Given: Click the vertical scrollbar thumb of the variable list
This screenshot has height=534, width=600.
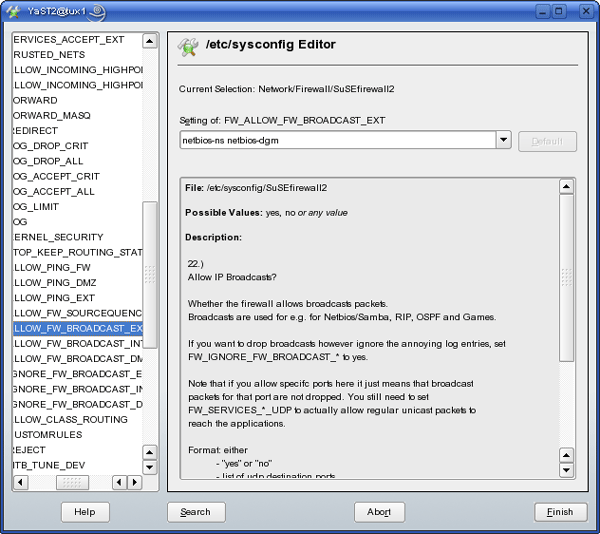Looking at the screenshot, I should (x=150, y=275).
